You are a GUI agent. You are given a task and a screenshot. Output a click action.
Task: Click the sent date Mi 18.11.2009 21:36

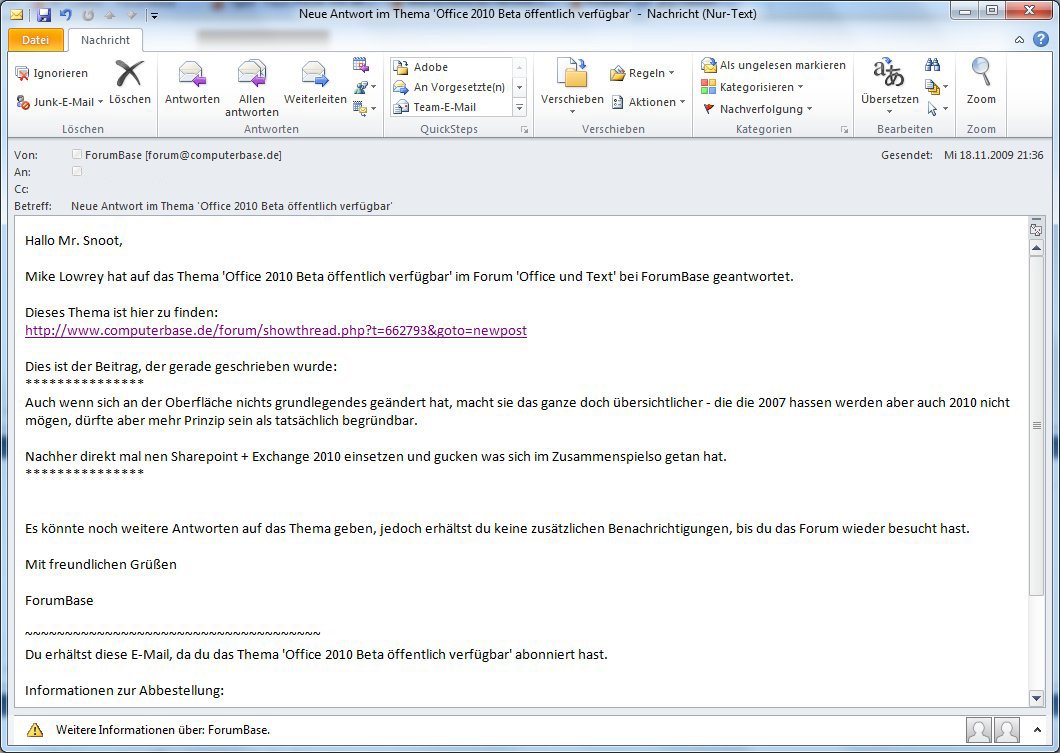click(x=994, y=155)
